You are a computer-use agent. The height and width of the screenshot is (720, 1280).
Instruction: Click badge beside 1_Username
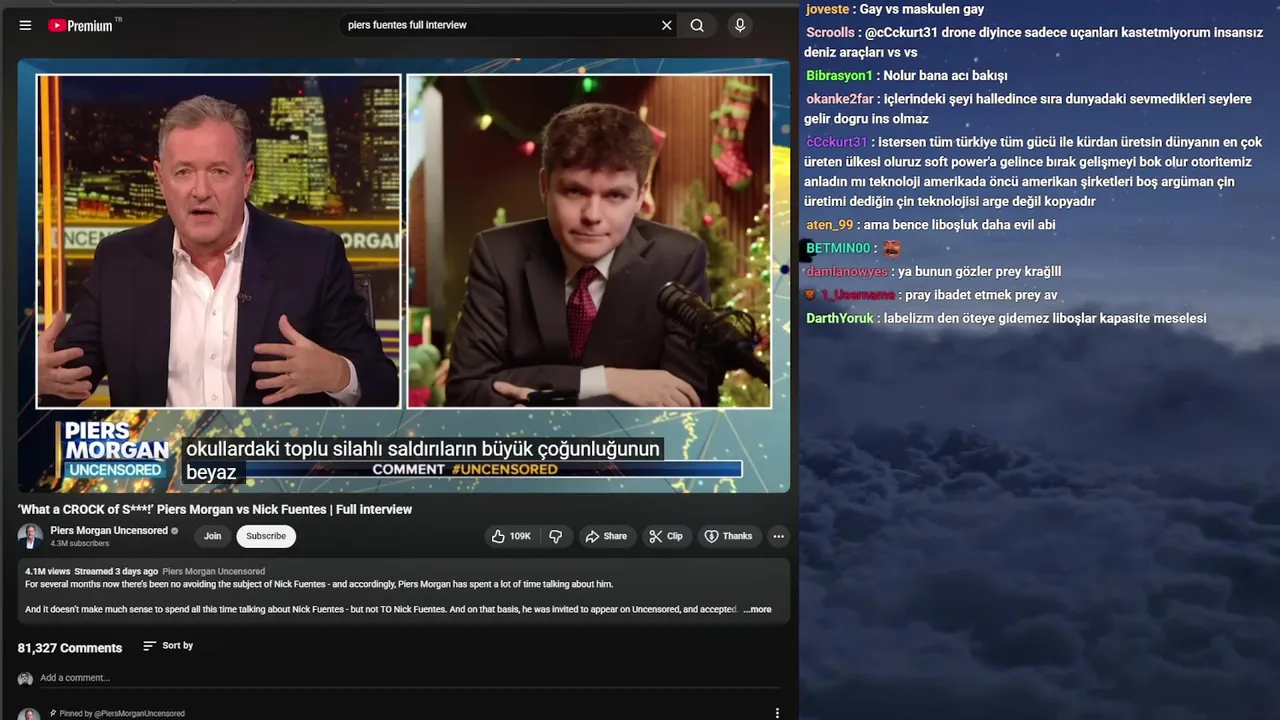(811, 295)
